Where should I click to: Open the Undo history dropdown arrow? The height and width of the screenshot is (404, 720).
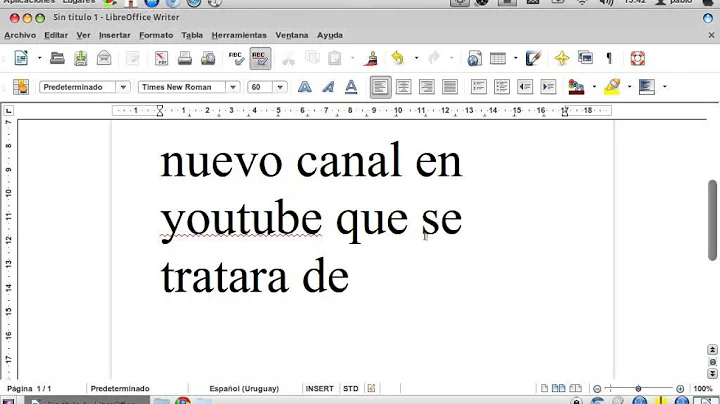click(416, 58)
